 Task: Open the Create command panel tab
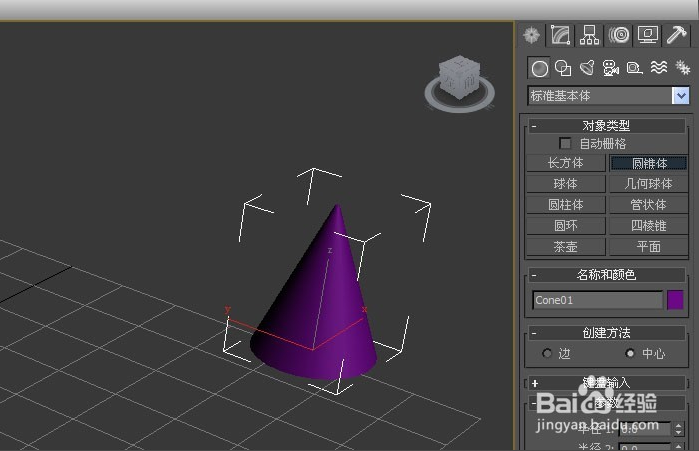tap(531, 35)
